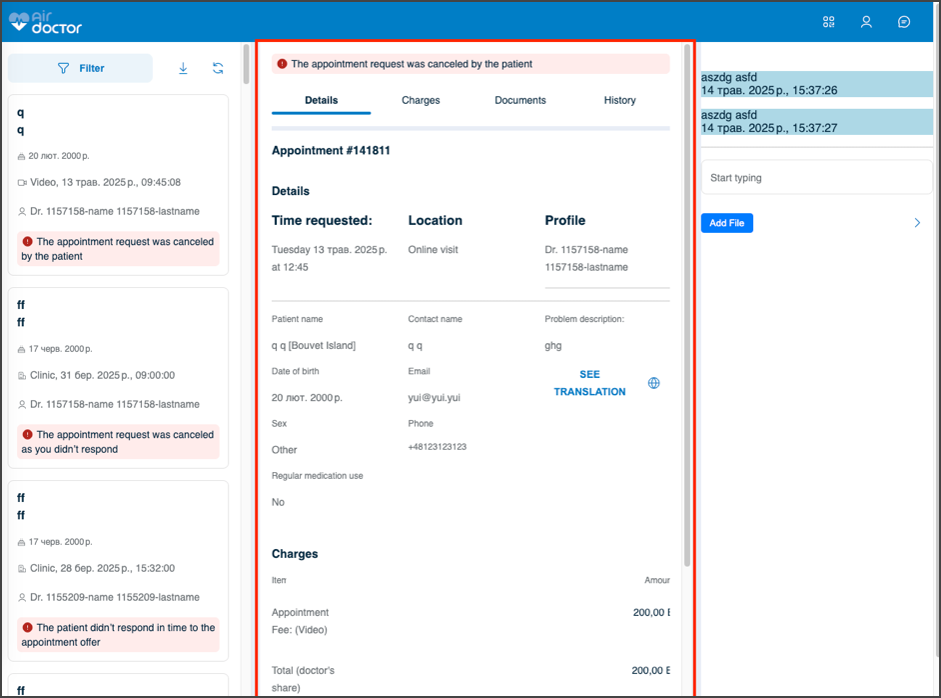Click the SEE TRANSLATION link
This screenshot has width=941, height=698.
tap(590, 383)
